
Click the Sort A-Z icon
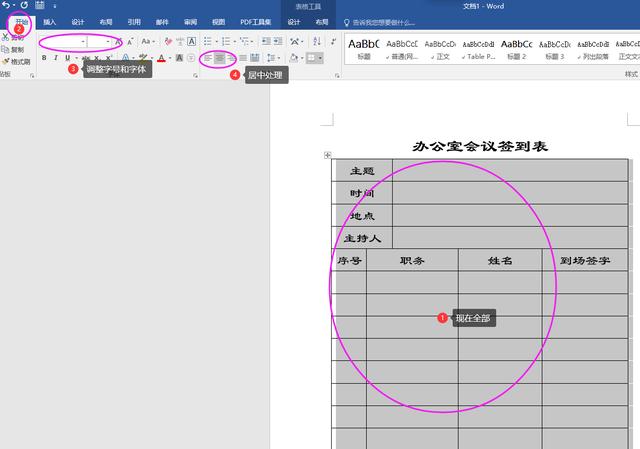pos(317,42)
